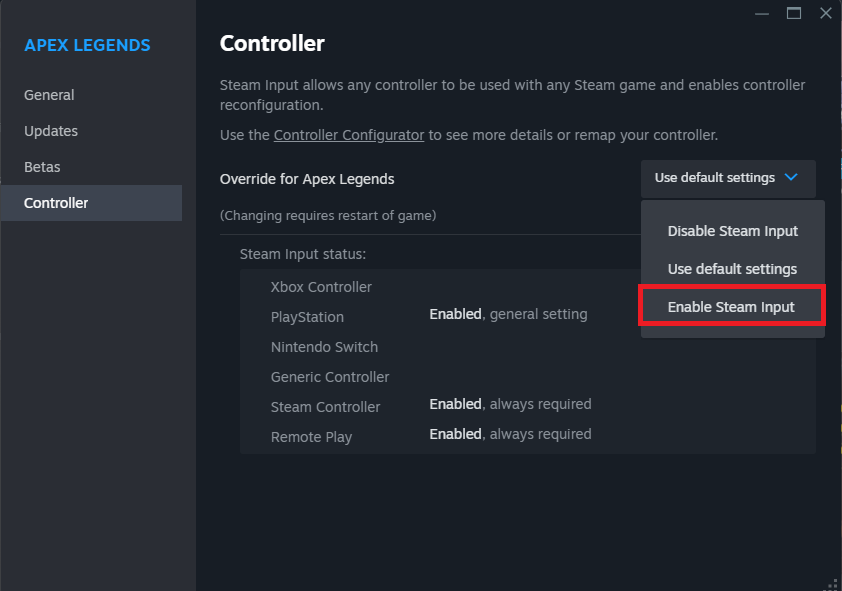Click the Xbox Controller status row
This screenshot has height=591, width=842.
click(x=321, y=287)
